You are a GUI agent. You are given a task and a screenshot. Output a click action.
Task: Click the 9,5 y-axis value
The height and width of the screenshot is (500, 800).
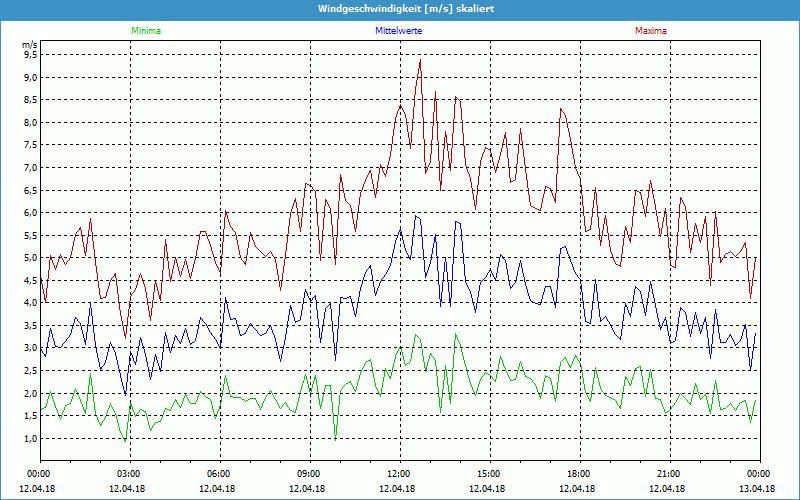[31, 55]
